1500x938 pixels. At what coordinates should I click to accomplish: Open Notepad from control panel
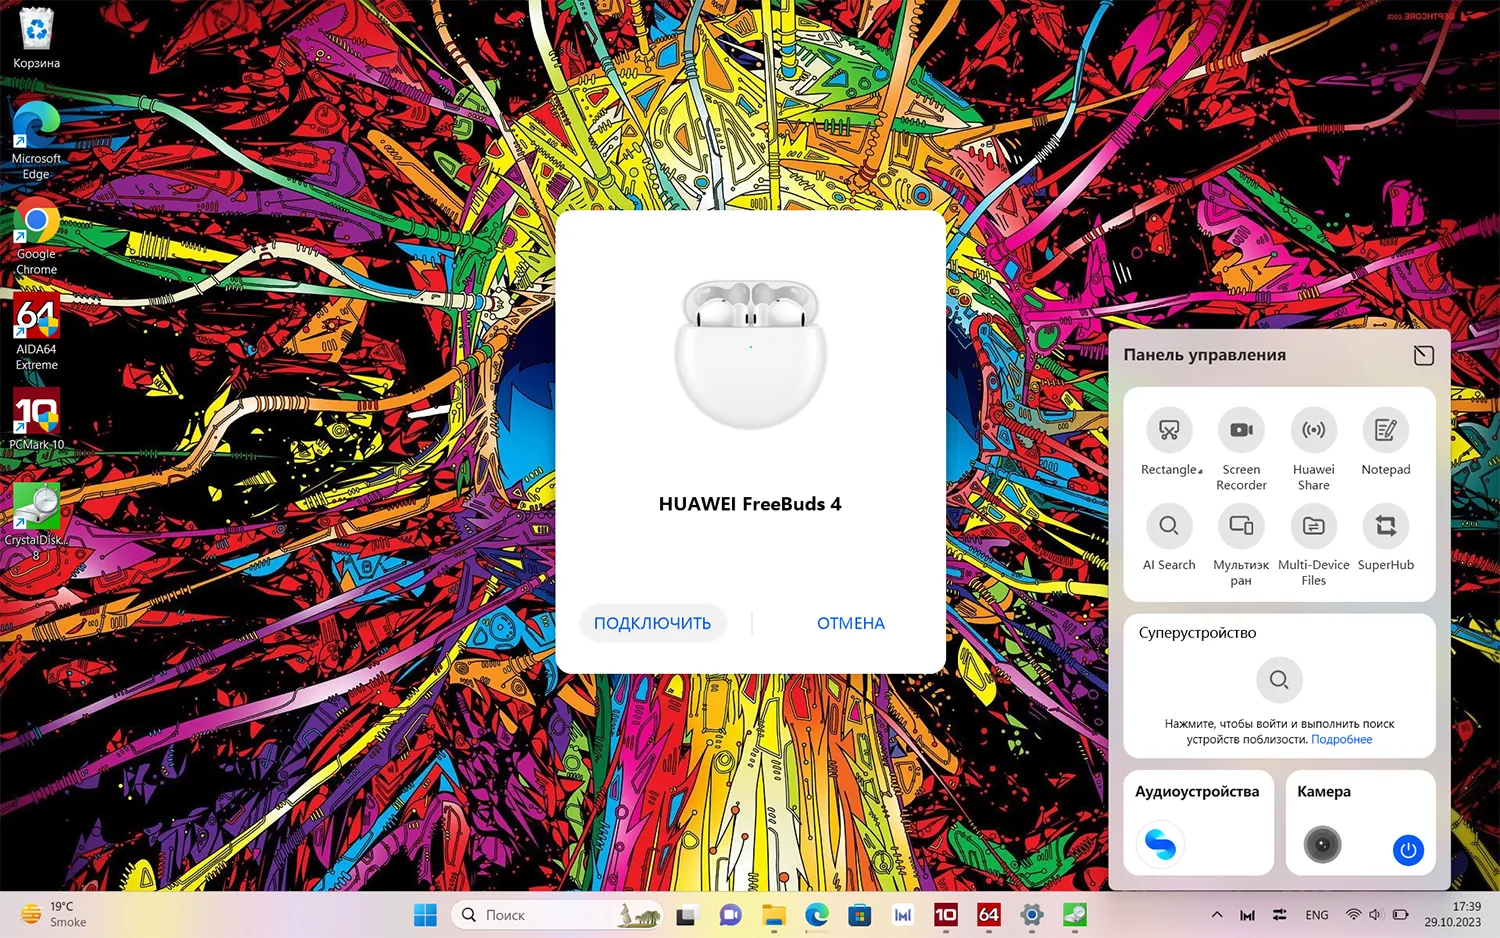[x=1385, y=430]
